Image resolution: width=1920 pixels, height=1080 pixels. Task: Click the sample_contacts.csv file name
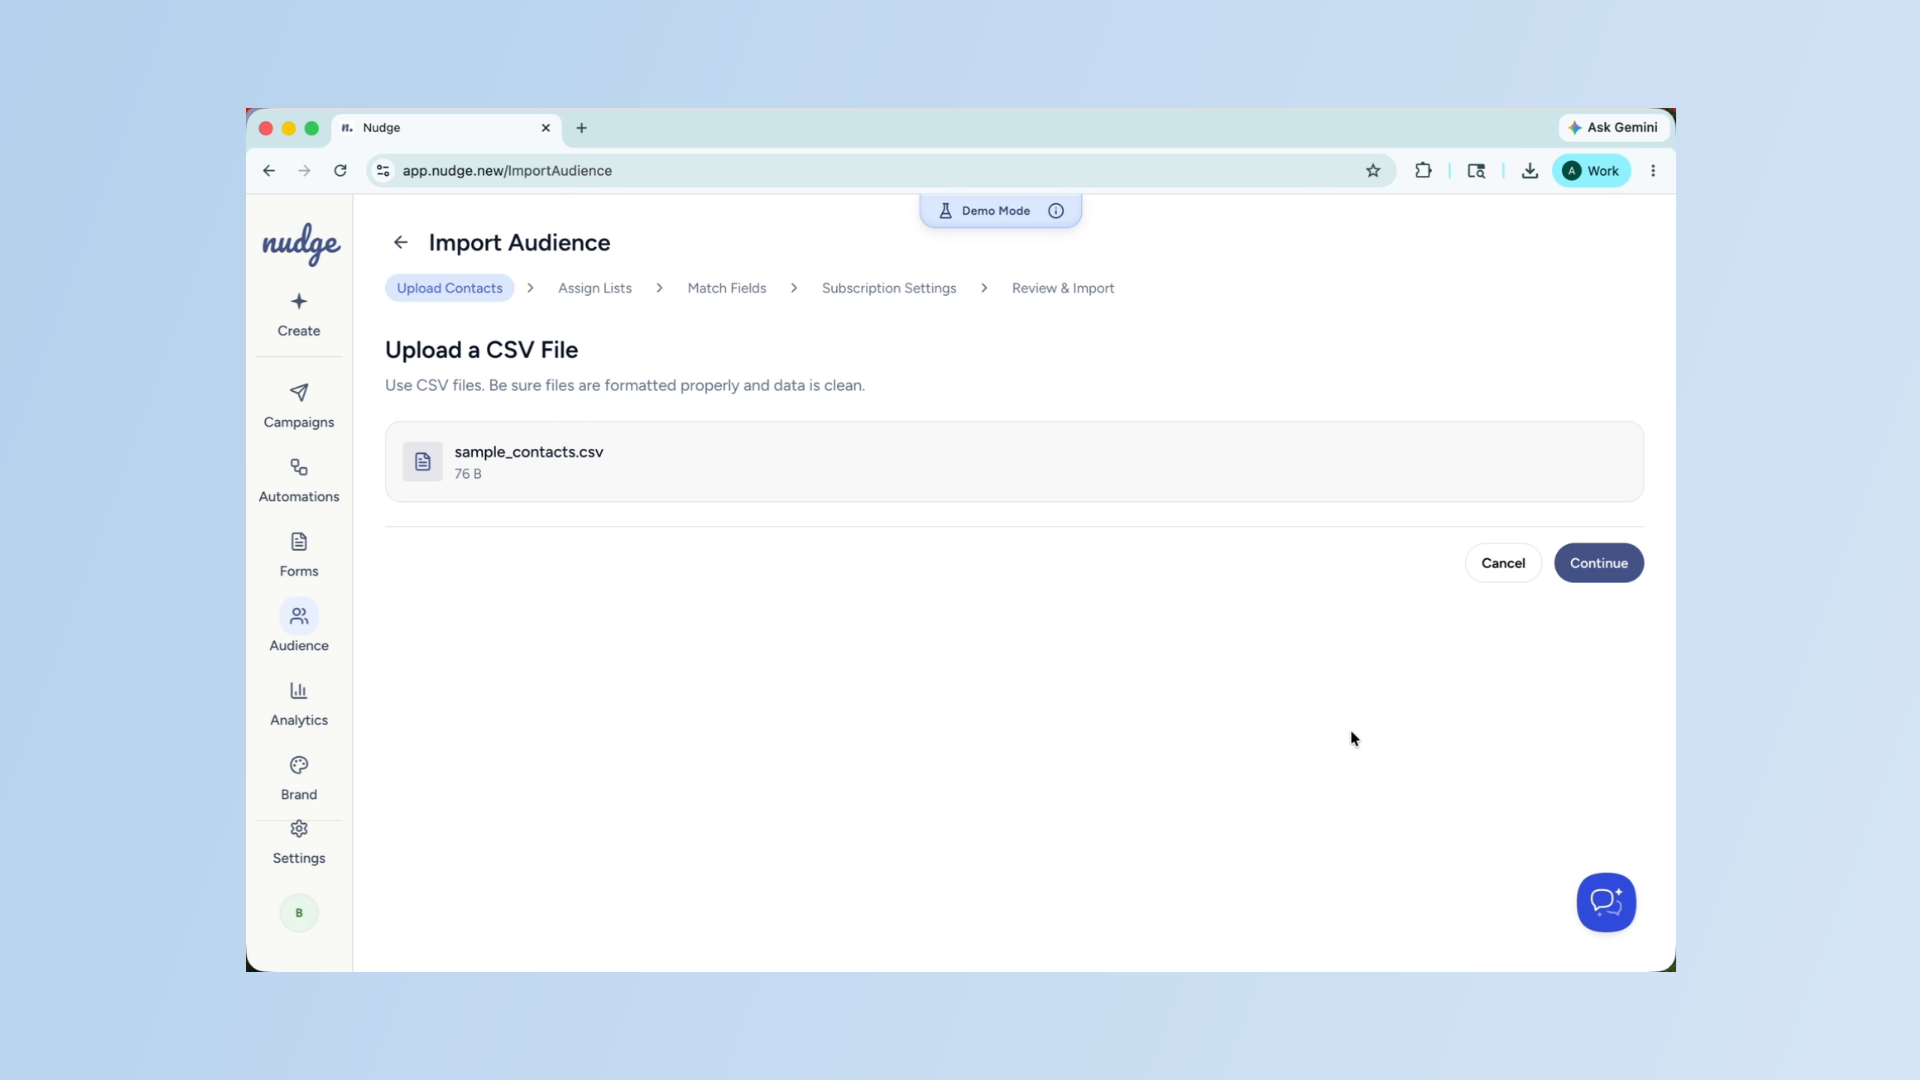point(529,452)
